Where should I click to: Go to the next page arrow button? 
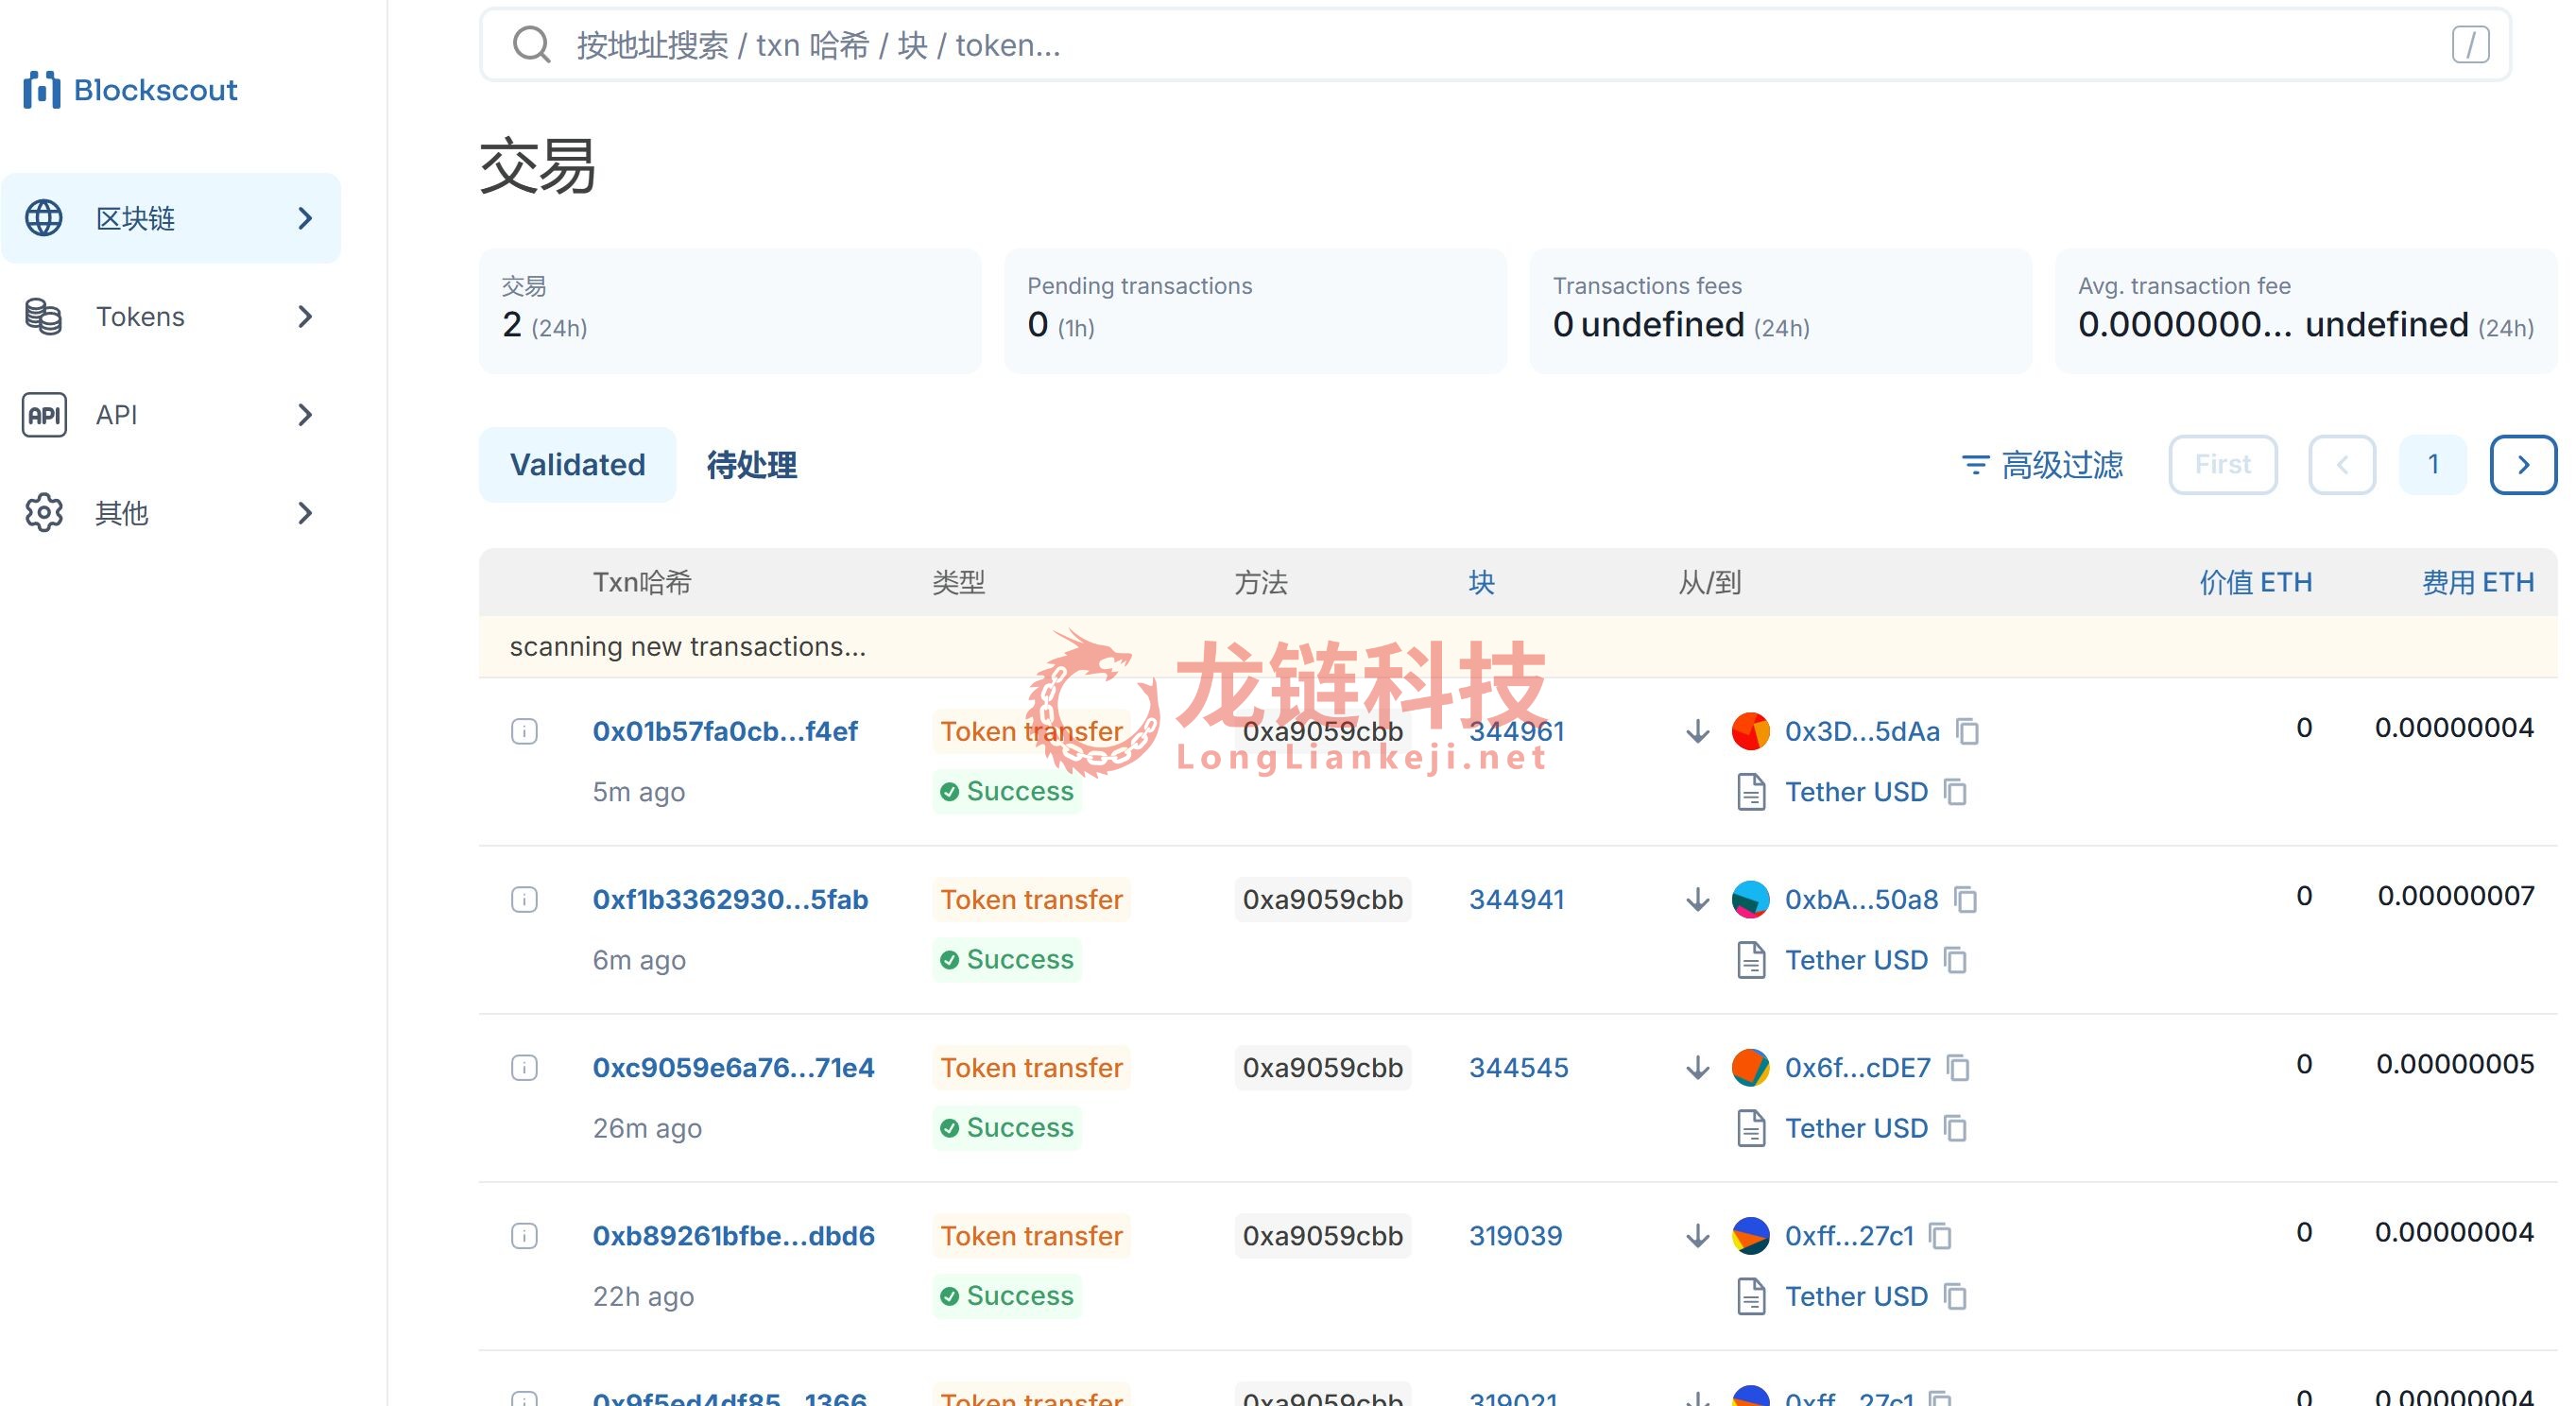(x=2523, y=465)
